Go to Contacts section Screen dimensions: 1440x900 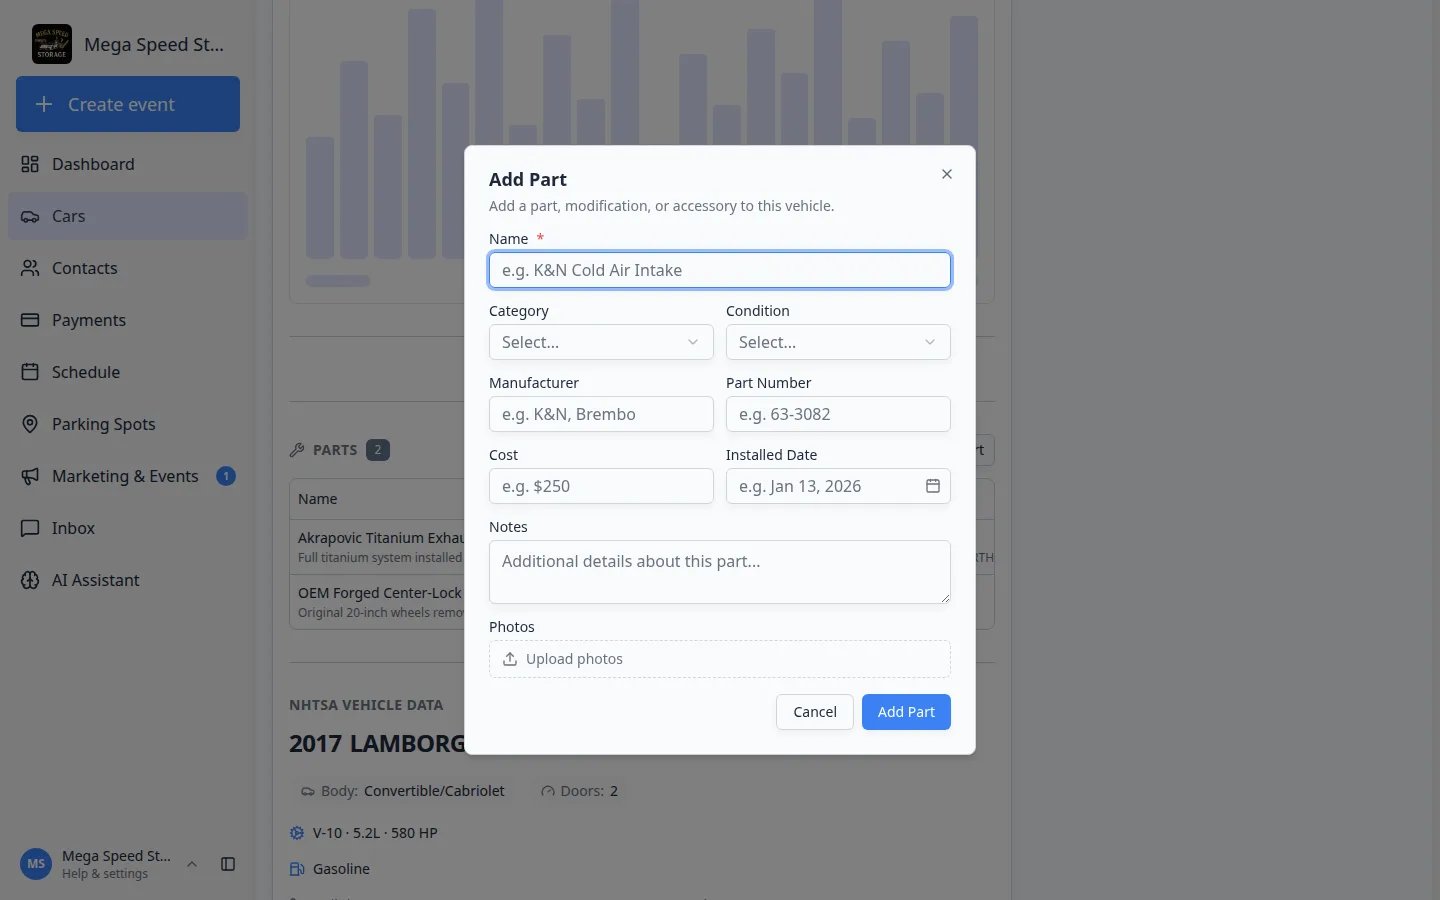pos(128,268)
